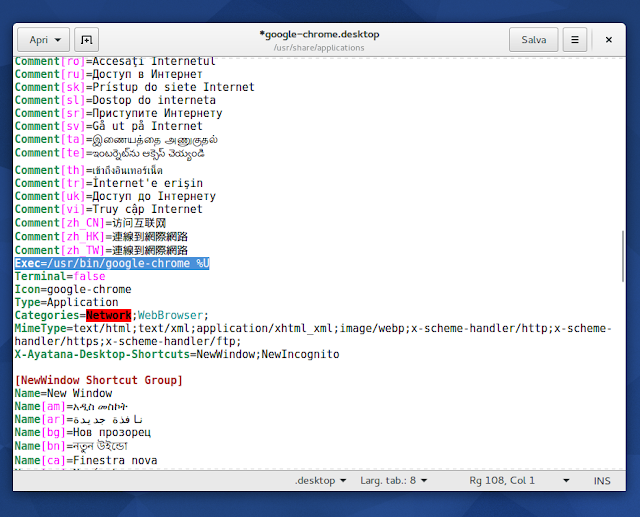Close the gedit window
Viewport: 640px width, 517px height.
(x=609, y=40)
